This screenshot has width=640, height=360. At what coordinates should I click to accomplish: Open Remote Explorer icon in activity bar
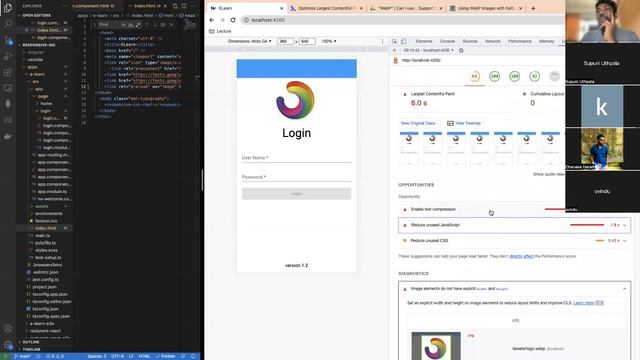coord(8,88)
